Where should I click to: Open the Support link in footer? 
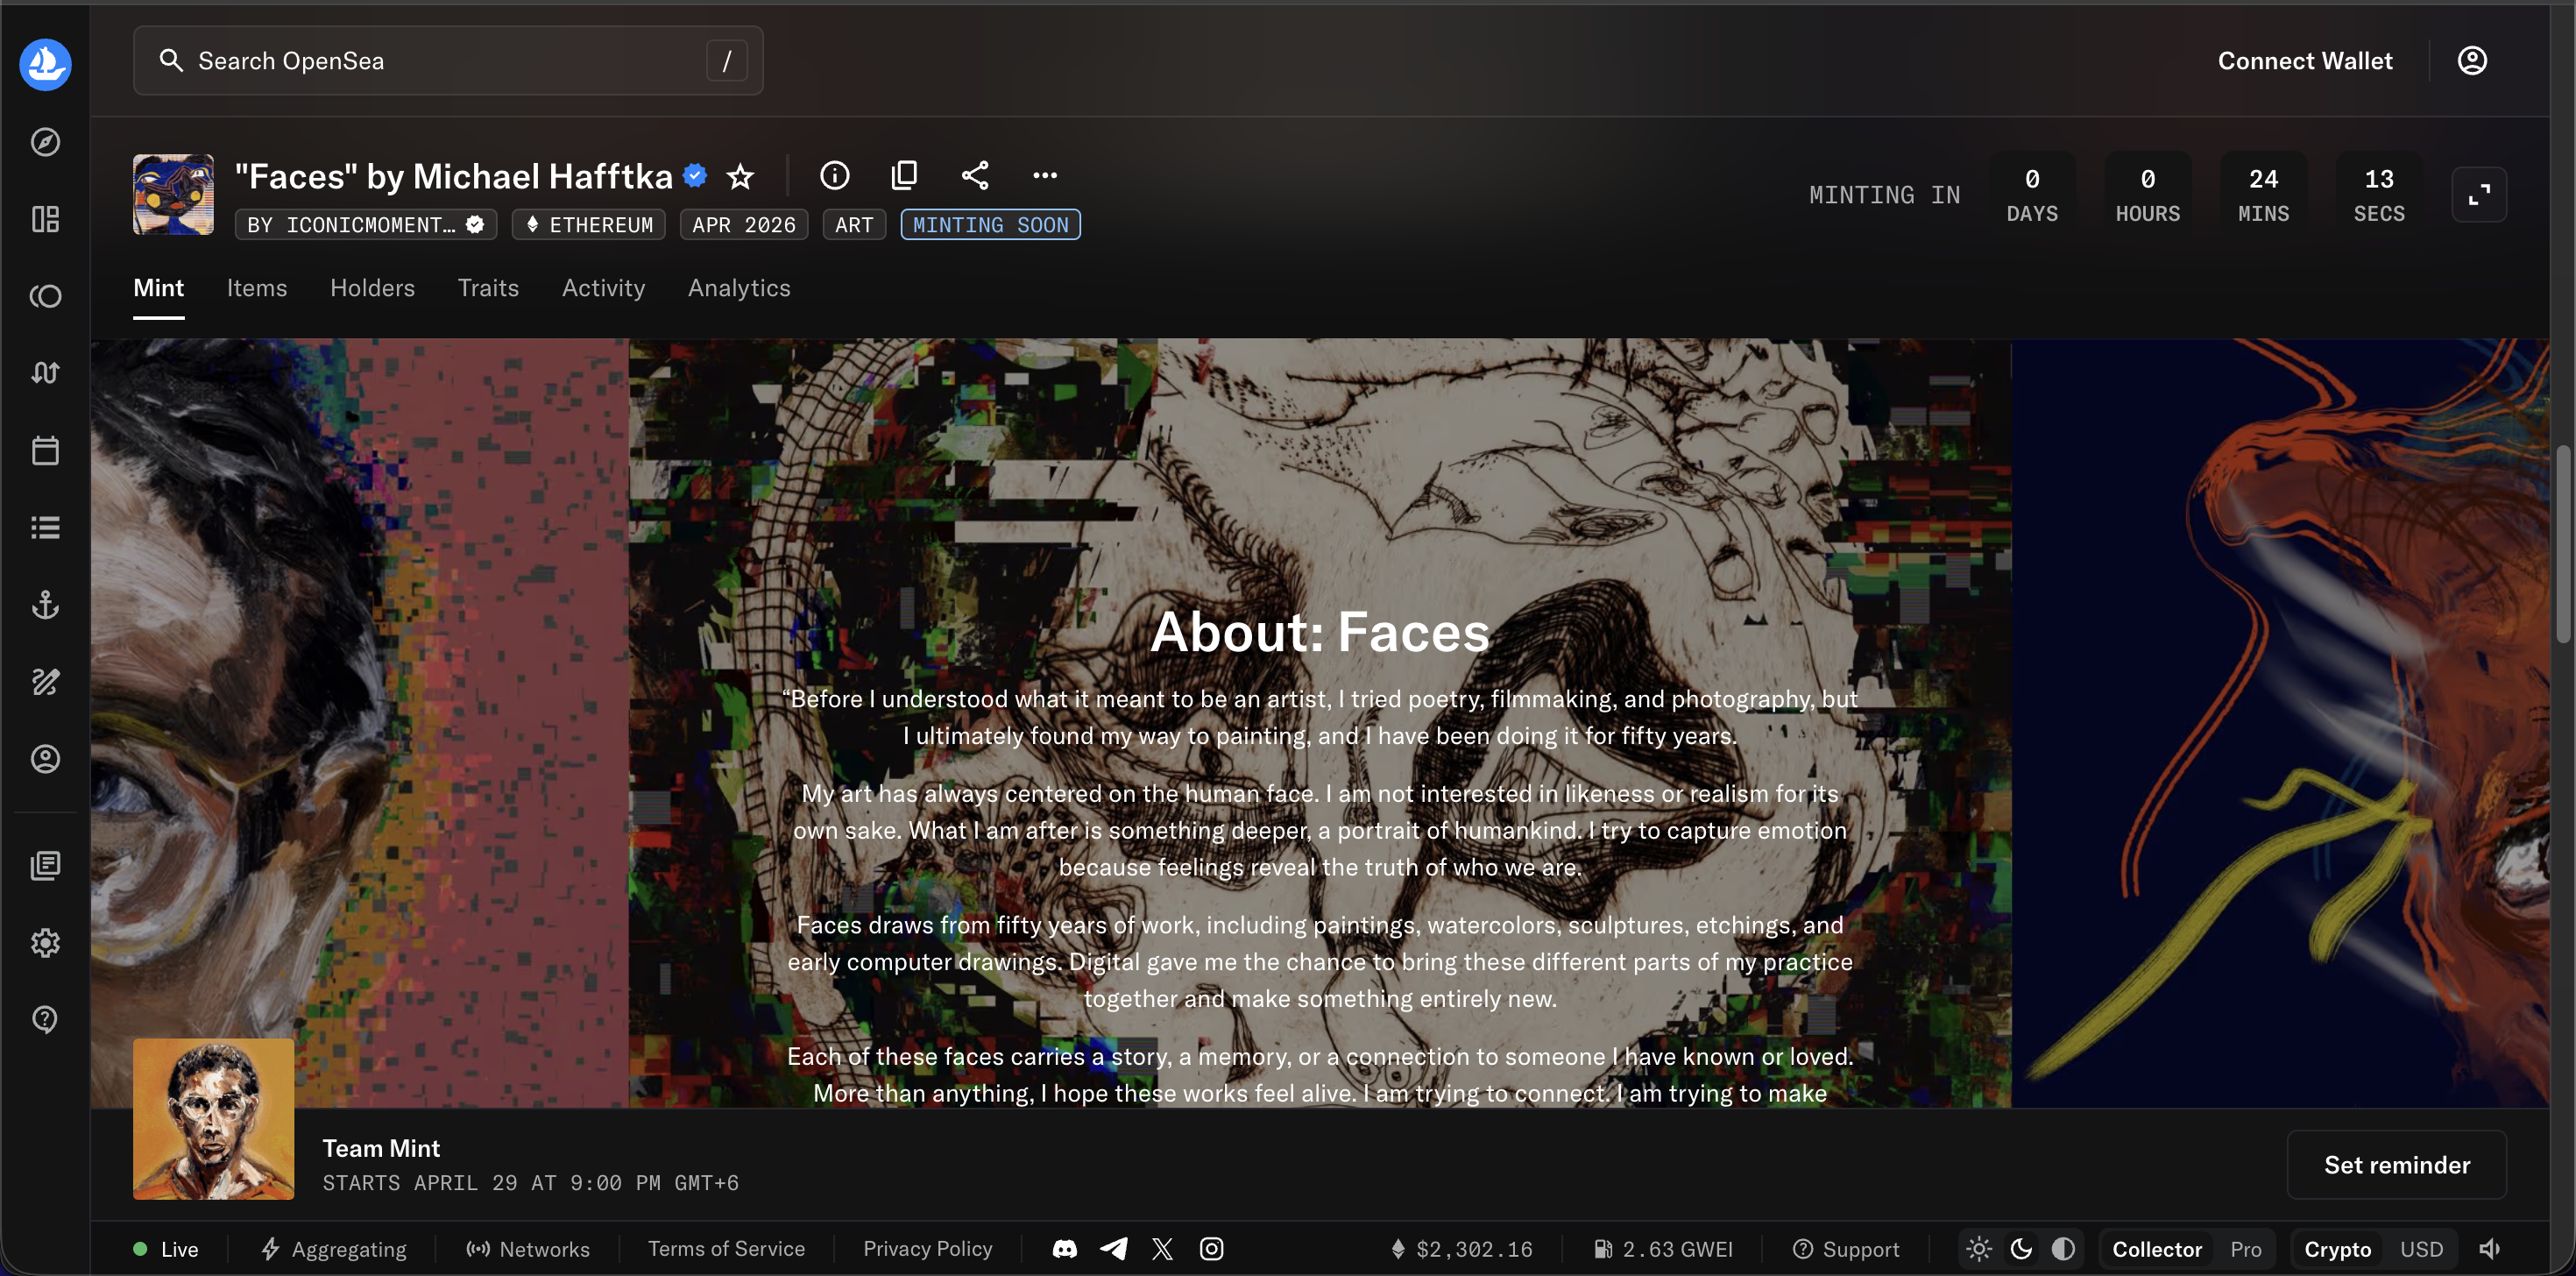tap(1846, 1249)
